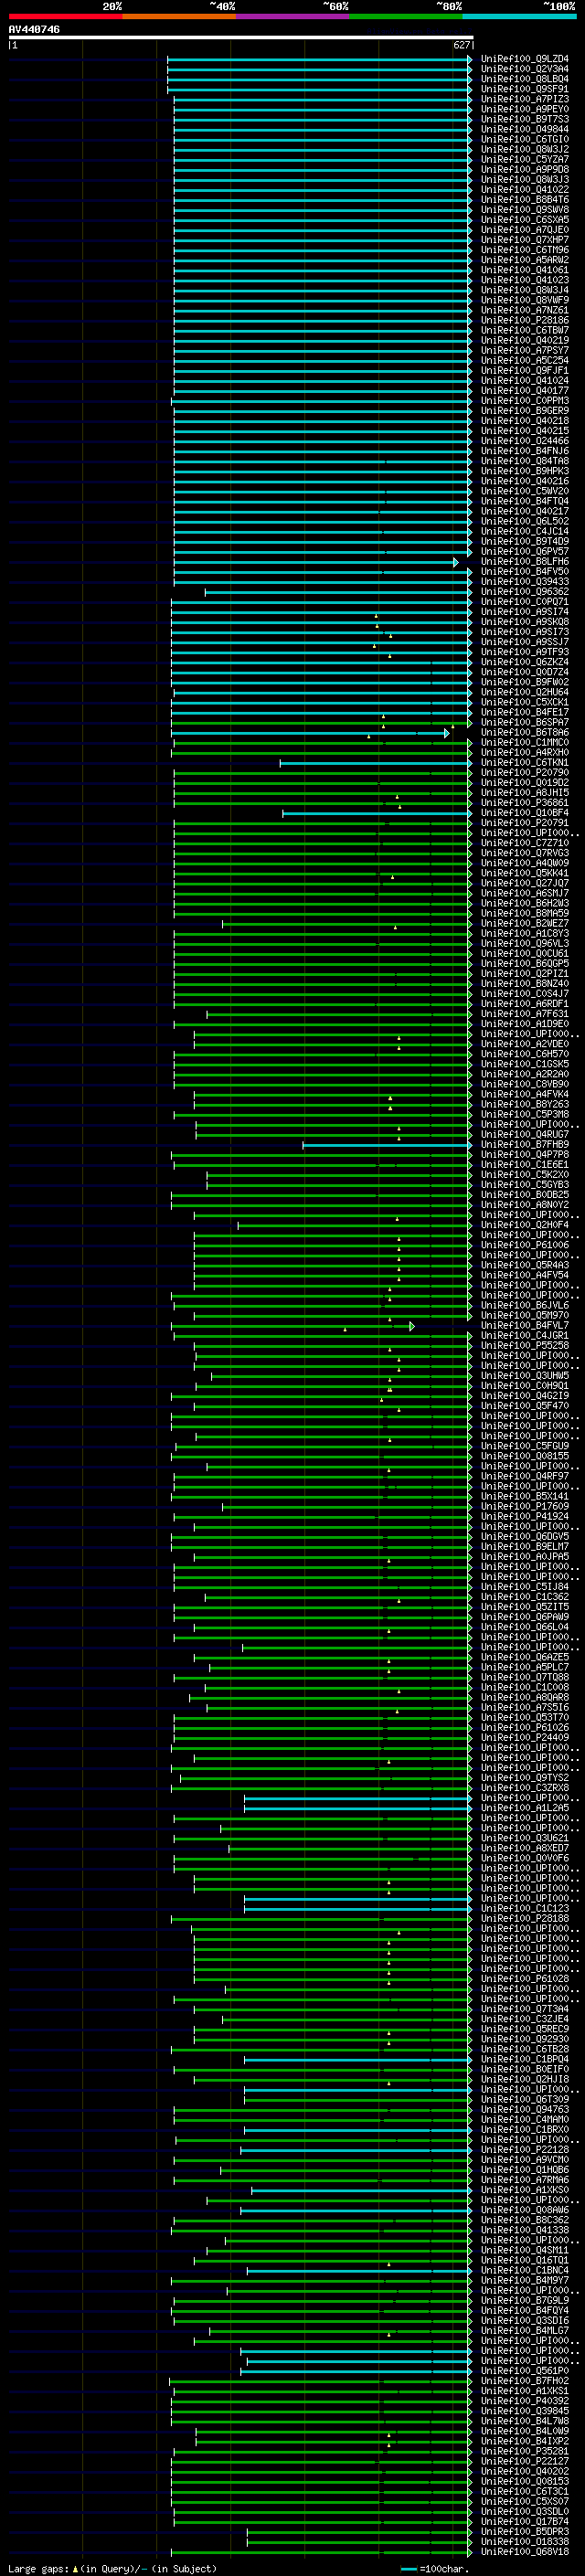Click the =100char. scale legend
The width and height of the screenshot is (585, 2576).
tap(436, 2568)
